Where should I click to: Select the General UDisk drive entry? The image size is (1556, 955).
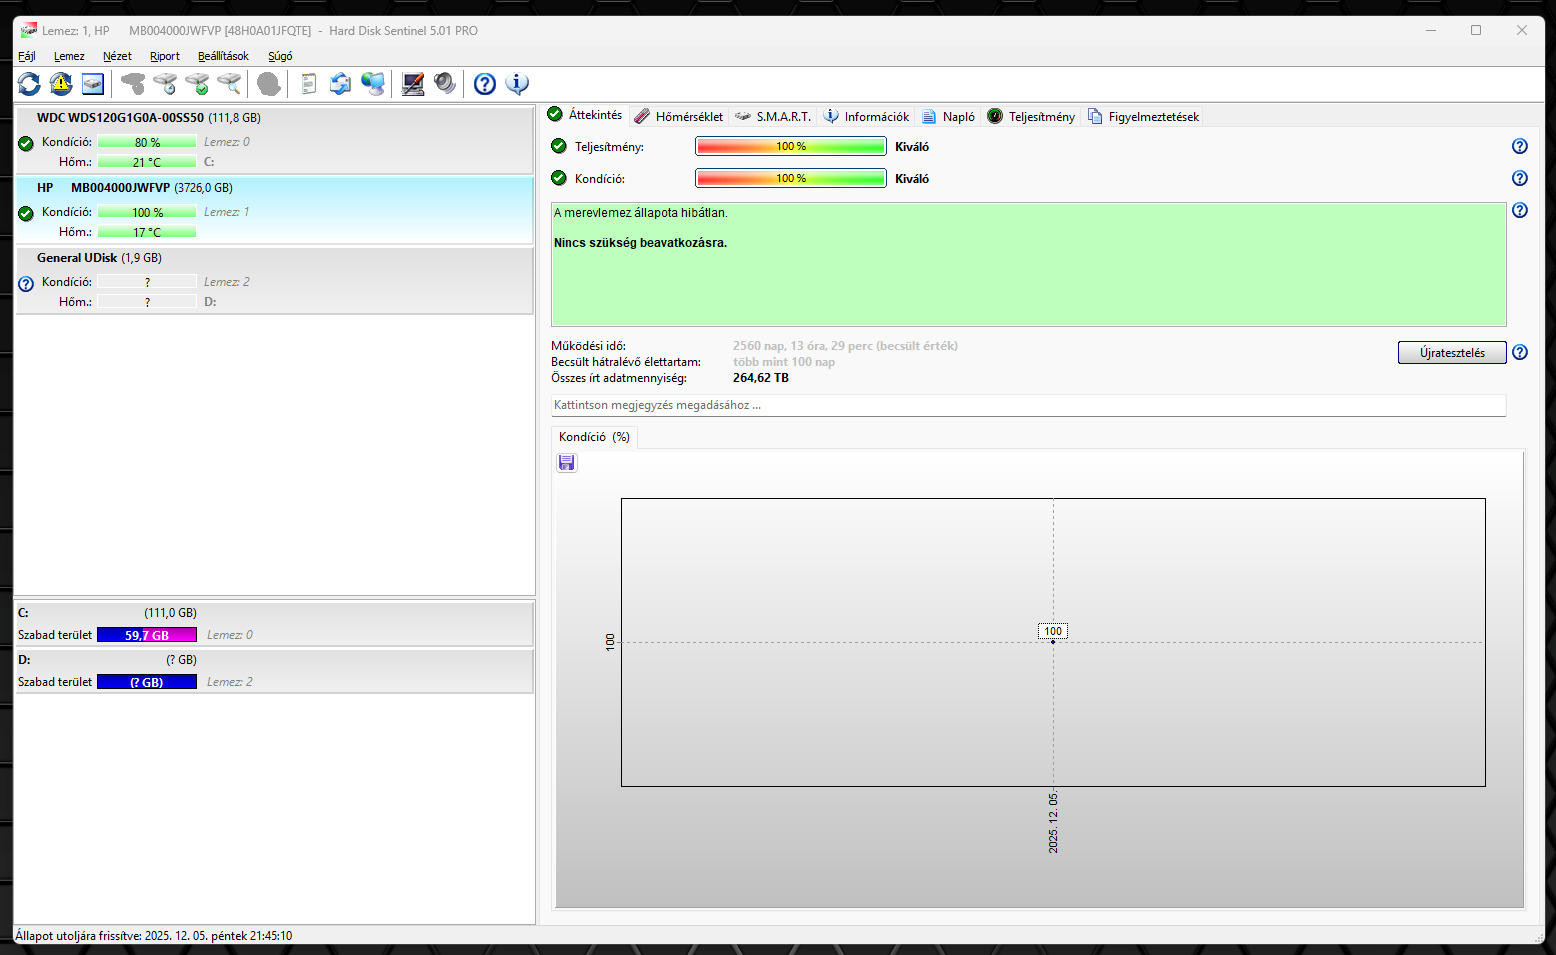point(274,279)
